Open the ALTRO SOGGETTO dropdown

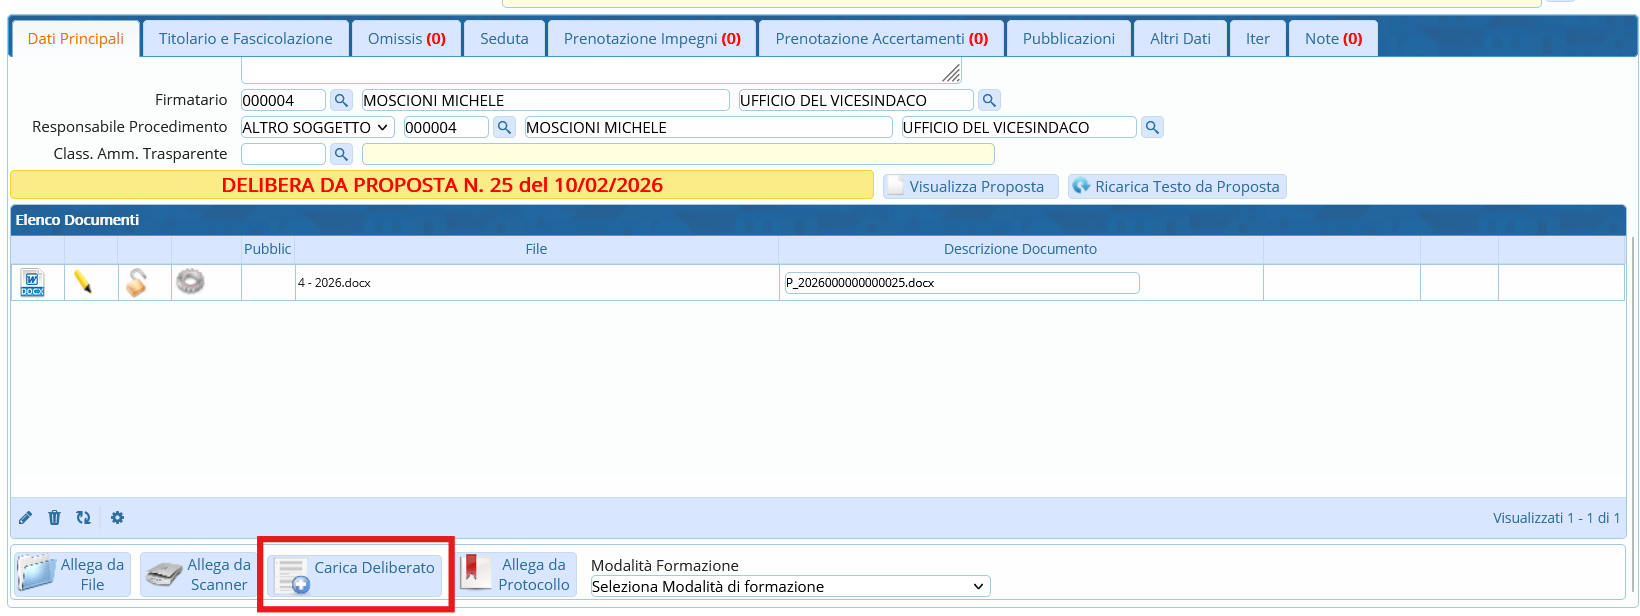pos(317,127)
